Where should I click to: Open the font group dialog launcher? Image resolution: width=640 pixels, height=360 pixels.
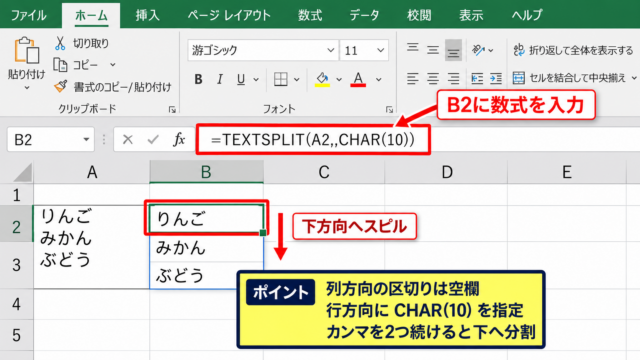389,109
